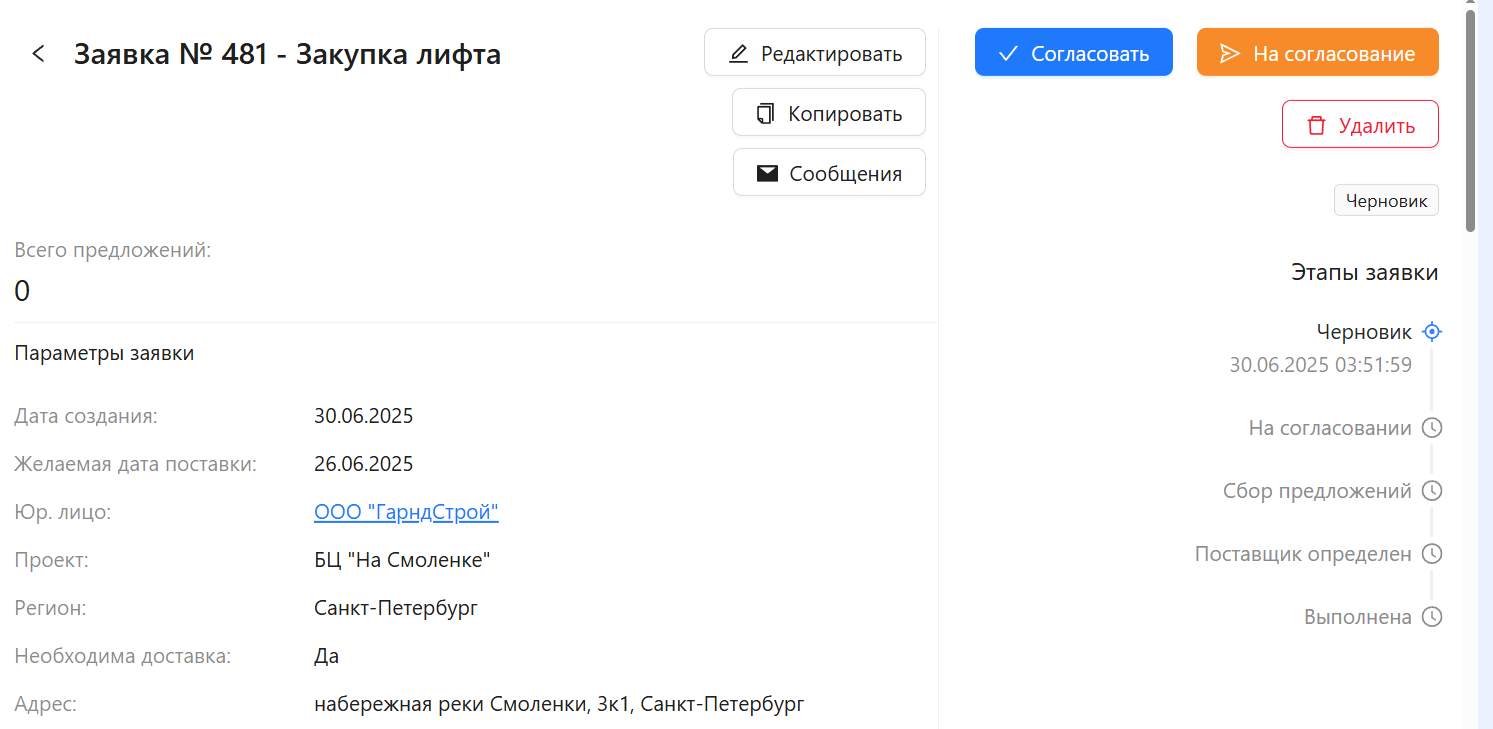Click desired delivery date 26.06.2025
This screenshot has width=1493, height=729.
pos(364,464)
